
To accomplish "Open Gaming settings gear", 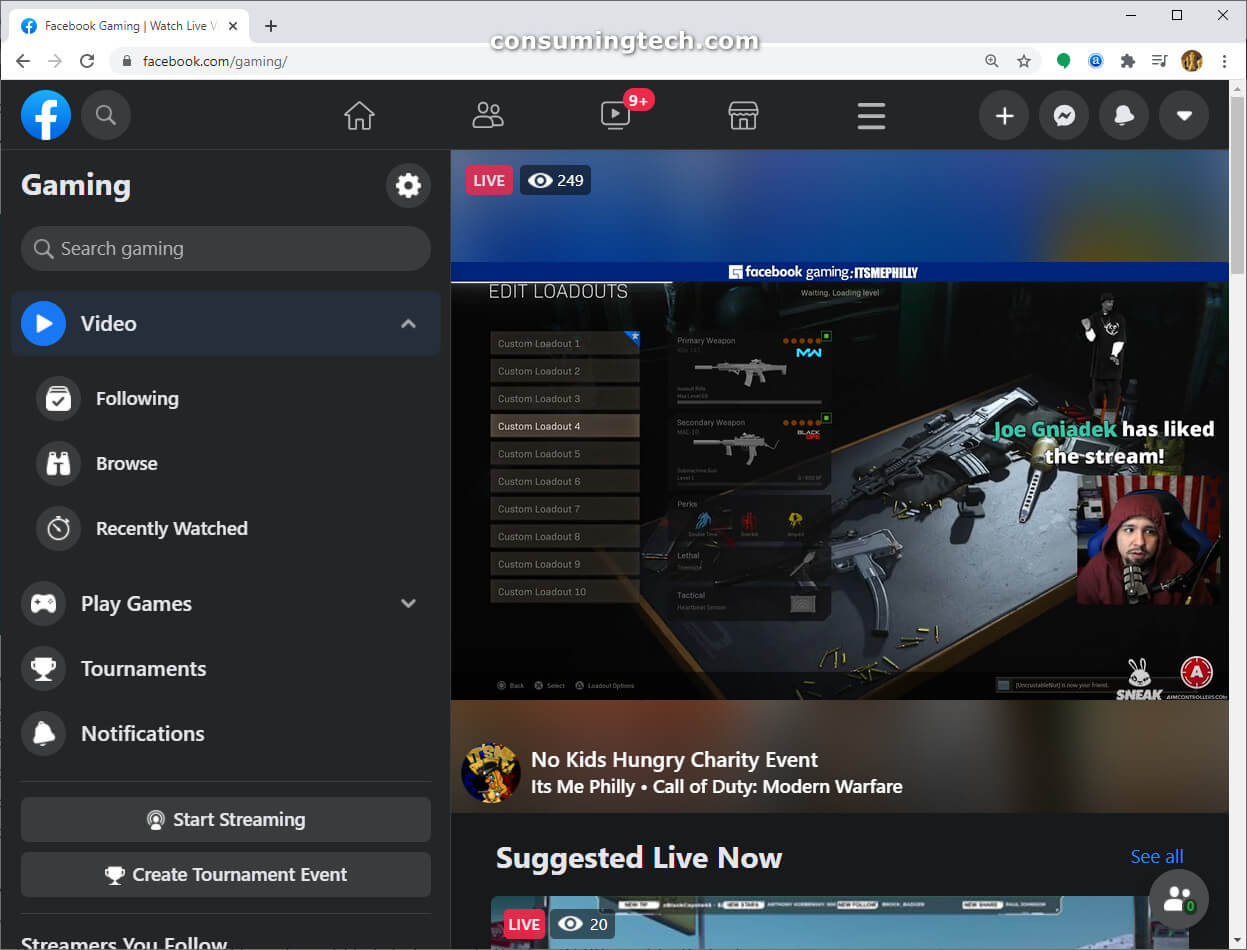I will [408, 185].
